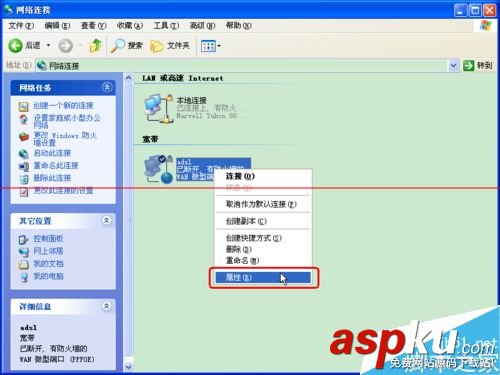Open the 收藏(A) menu
This screenshot has height=375, width=500.
pyautogui.click(x=130, y=26)
